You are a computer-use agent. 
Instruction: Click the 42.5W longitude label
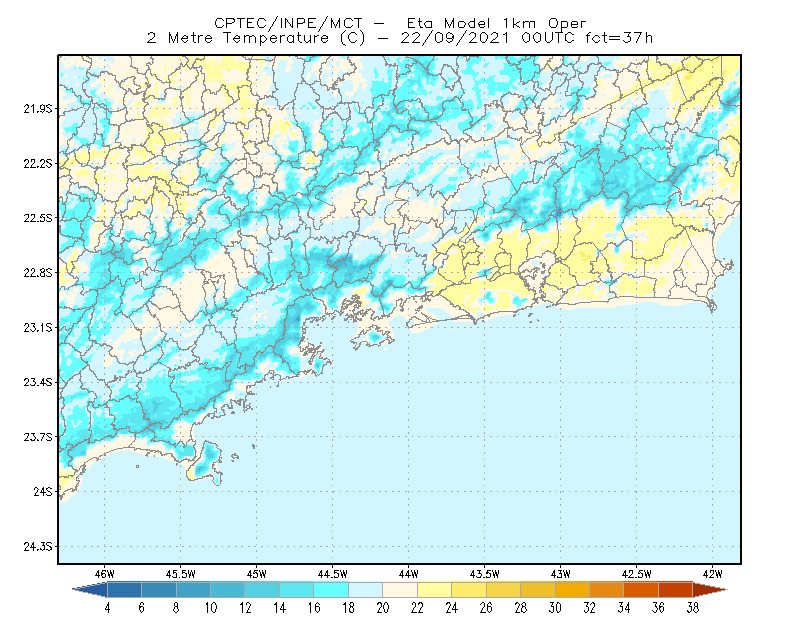[637, 574]
